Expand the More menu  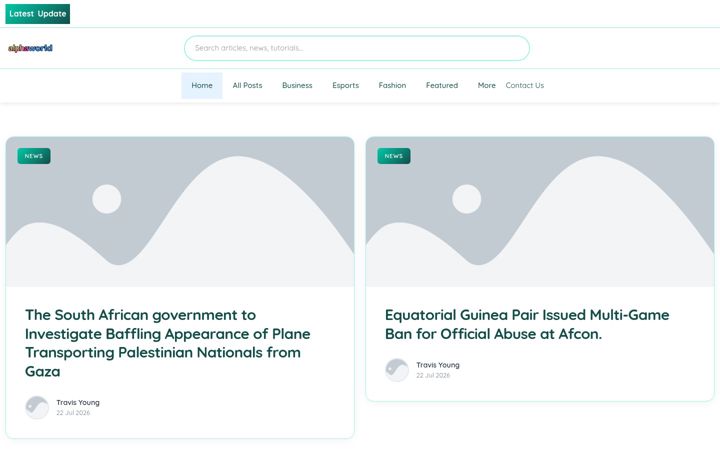[x=486, y=85]
